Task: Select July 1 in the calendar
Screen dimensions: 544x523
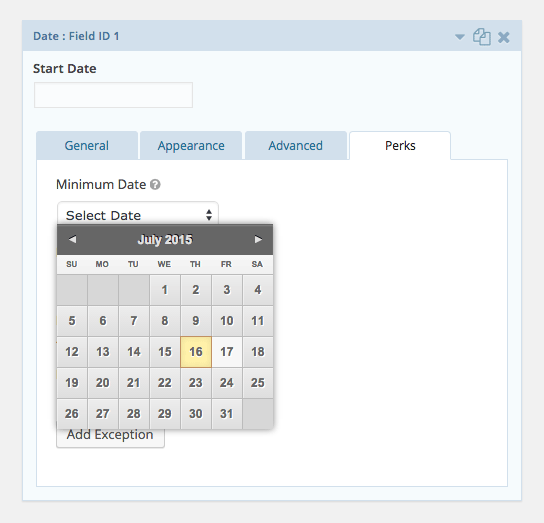Action: (x=165, y=290)
